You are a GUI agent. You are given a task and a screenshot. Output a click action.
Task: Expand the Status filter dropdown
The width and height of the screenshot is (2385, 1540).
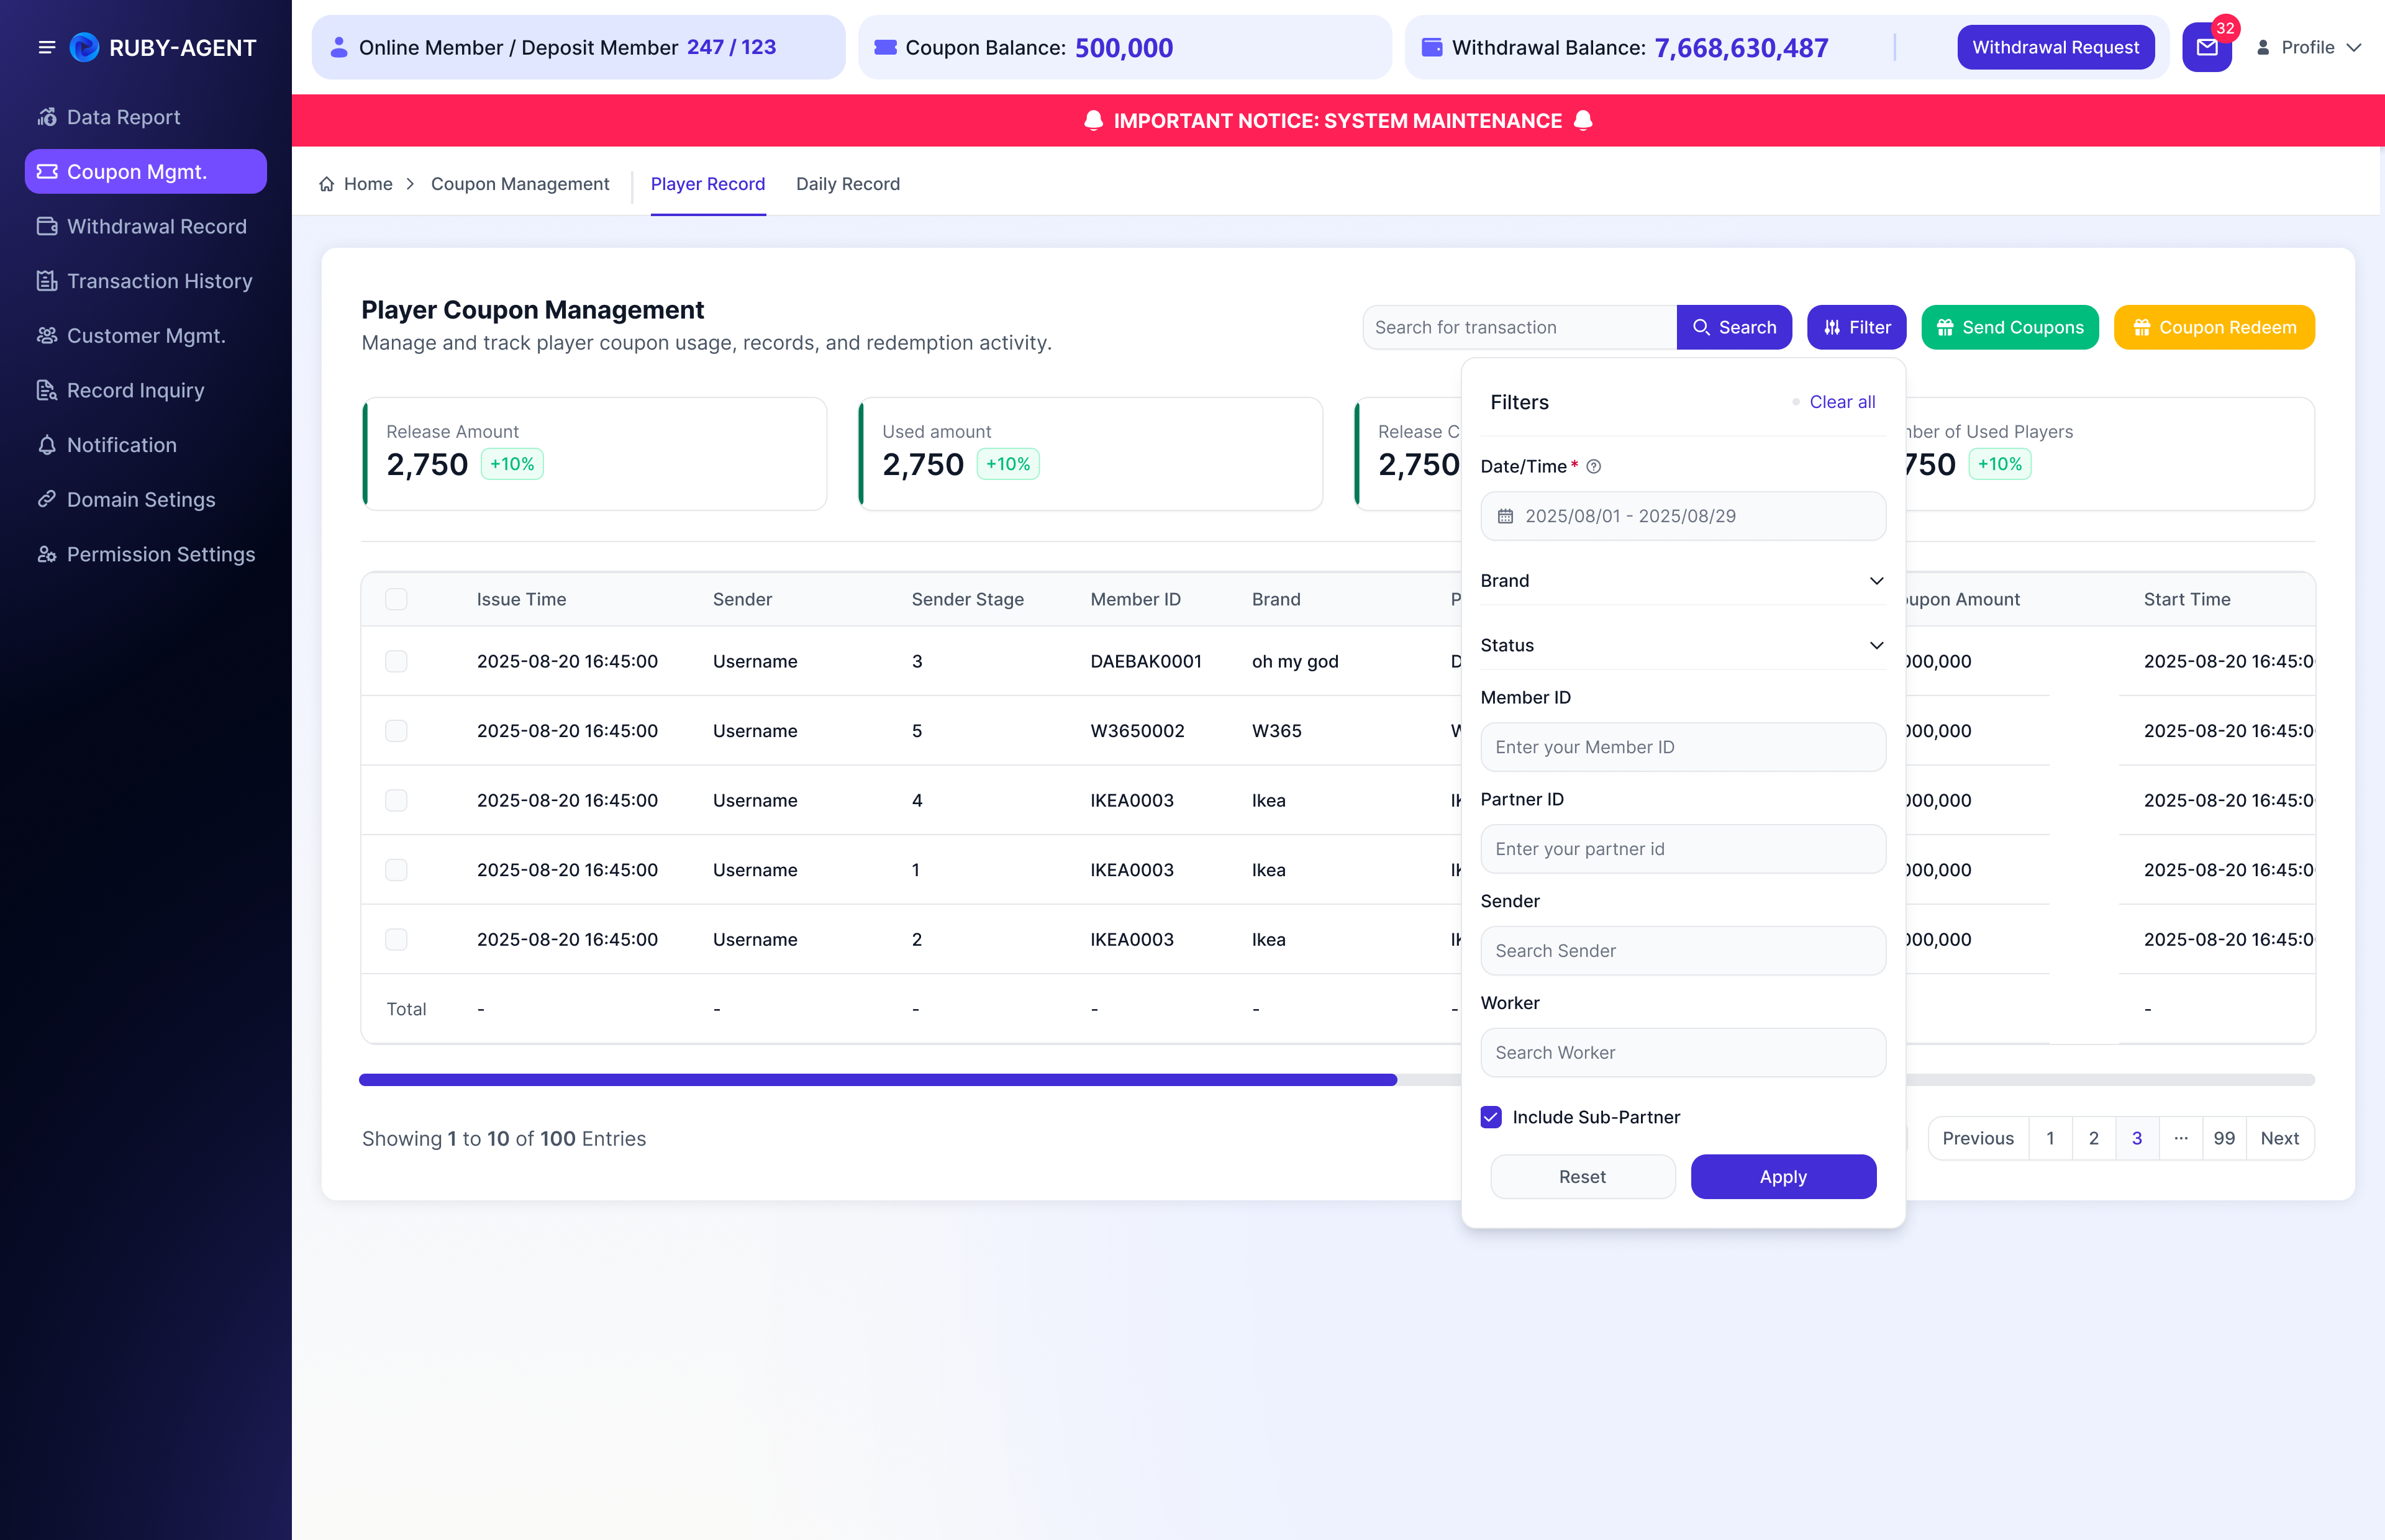click(1683, 645)
